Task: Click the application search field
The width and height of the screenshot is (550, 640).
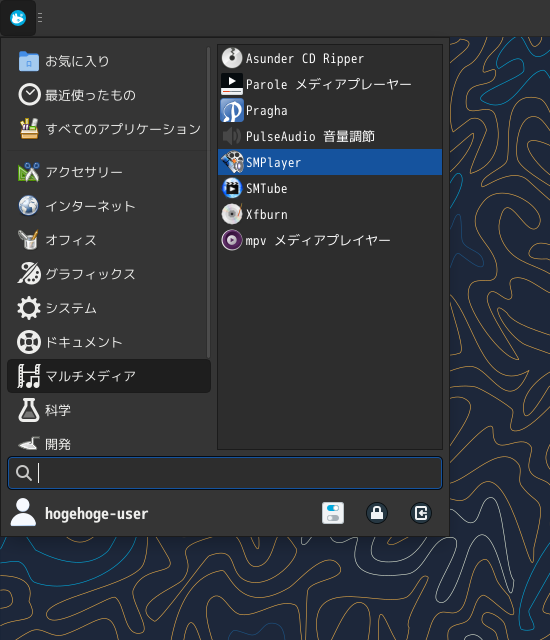Action: [225, 473]
